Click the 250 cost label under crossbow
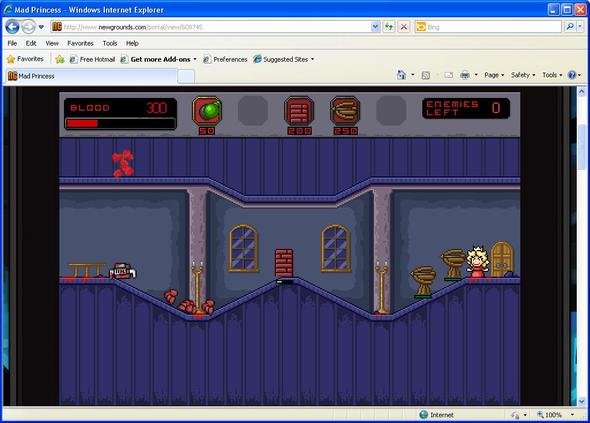The height and width of the screenshot is (423, 590). 345,131
